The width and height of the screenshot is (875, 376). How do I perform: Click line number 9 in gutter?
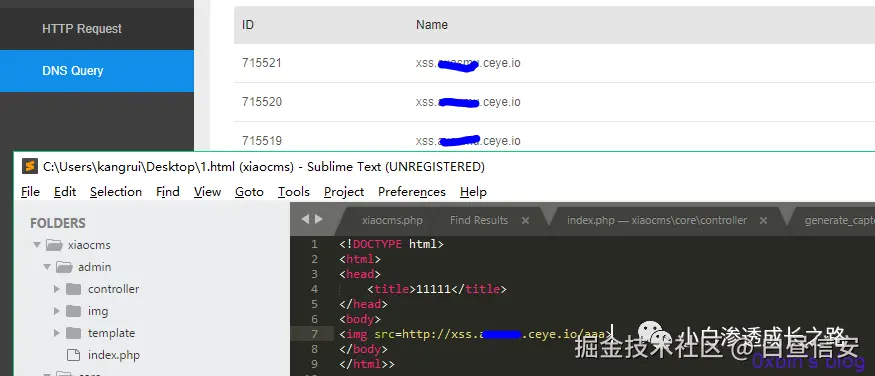click(314, 364)
